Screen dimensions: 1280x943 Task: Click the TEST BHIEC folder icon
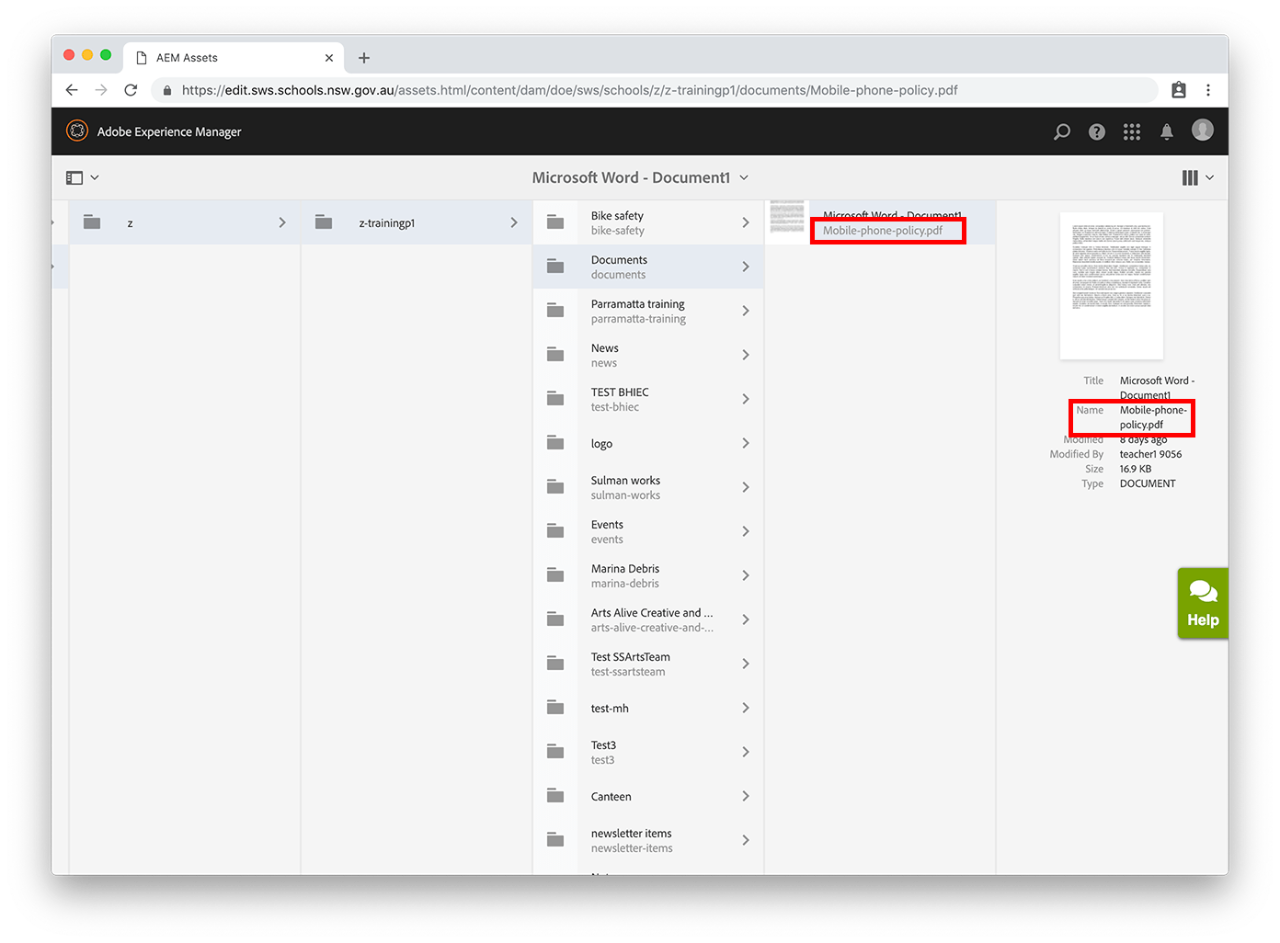click(555, 399)
